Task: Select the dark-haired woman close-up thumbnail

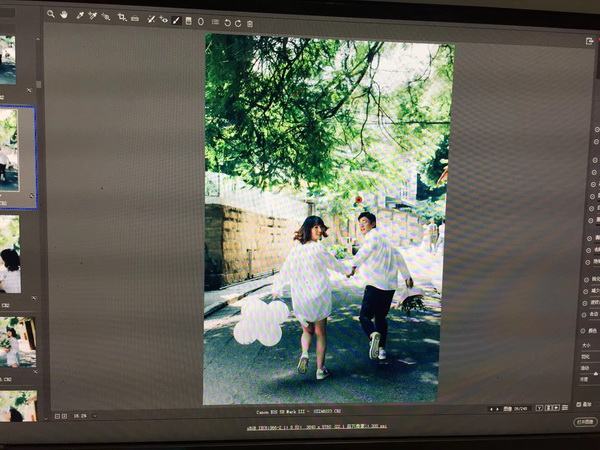Action: (10, 254)
